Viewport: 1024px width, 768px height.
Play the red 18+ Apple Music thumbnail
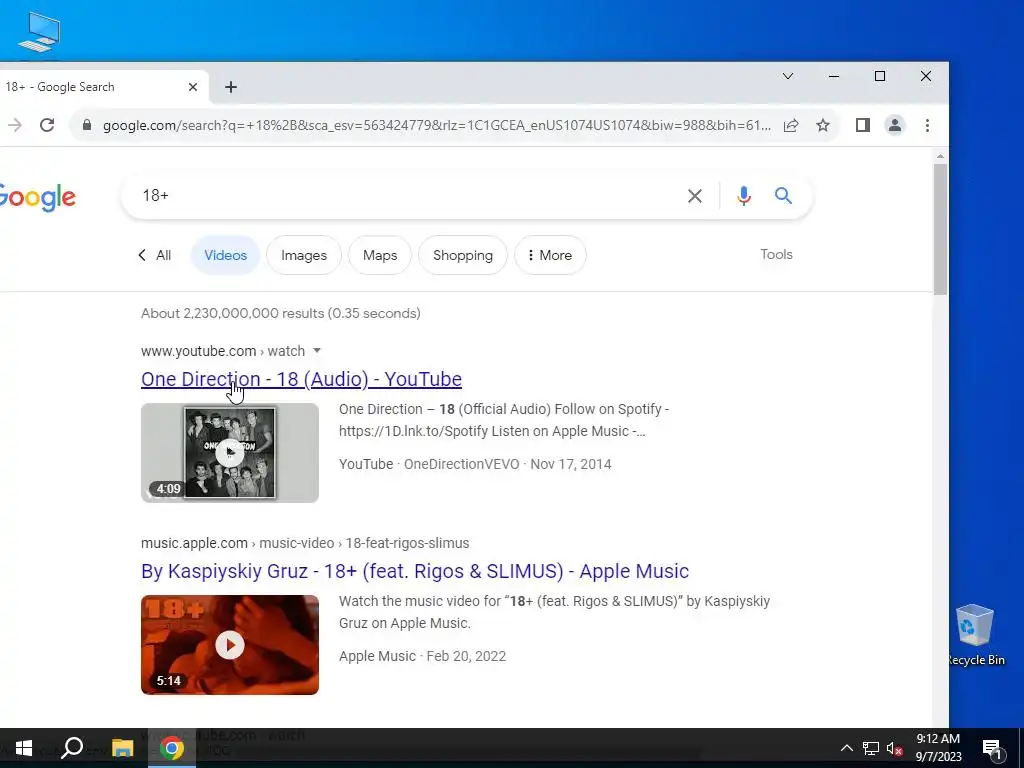coord(230,645)
